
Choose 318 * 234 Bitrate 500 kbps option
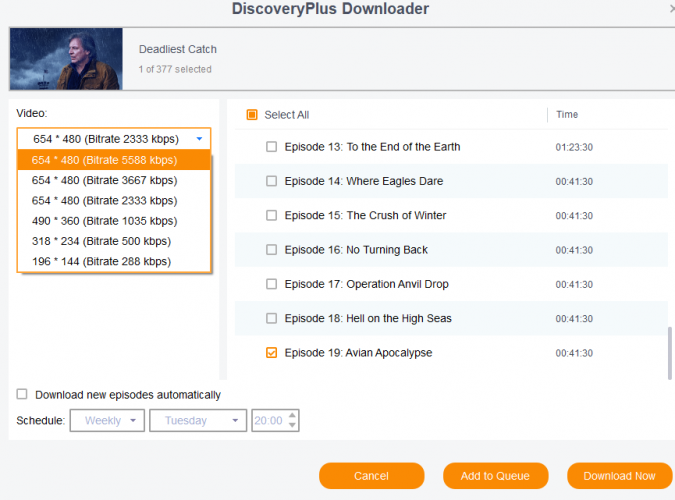click(x=114, y=241)
